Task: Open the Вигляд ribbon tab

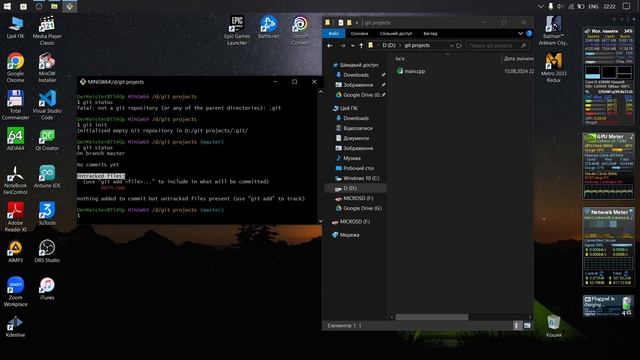Action: [430, 33]
